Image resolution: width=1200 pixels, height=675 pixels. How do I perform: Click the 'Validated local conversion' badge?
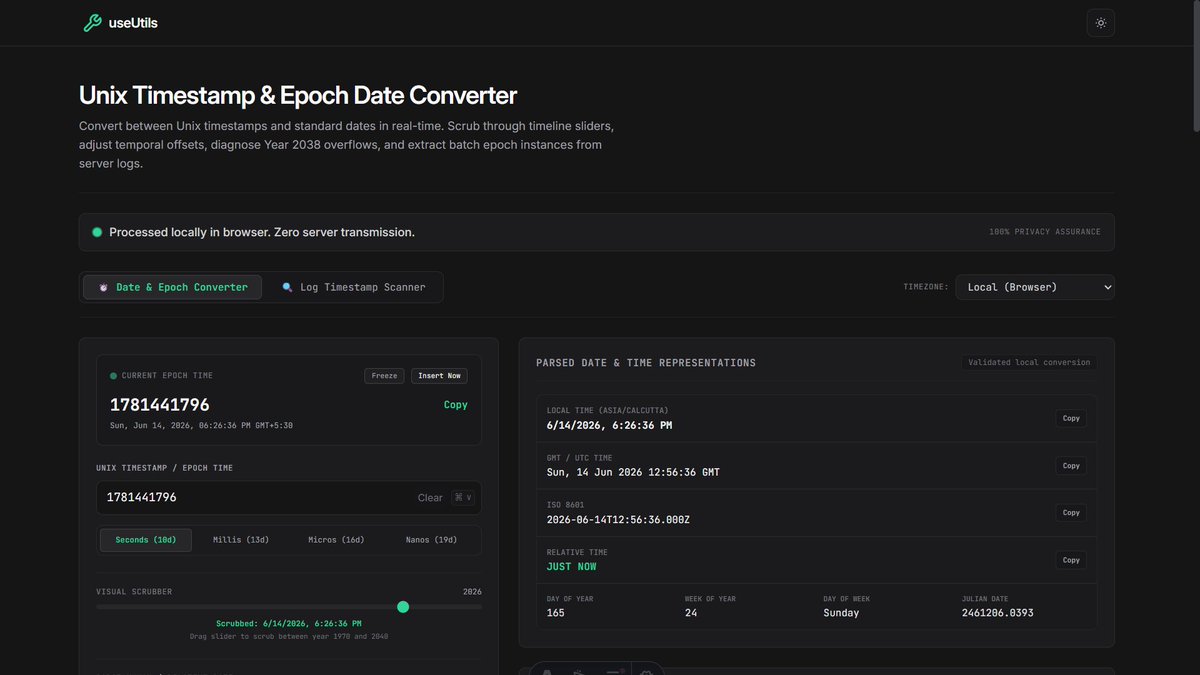tap(1029, 362)
